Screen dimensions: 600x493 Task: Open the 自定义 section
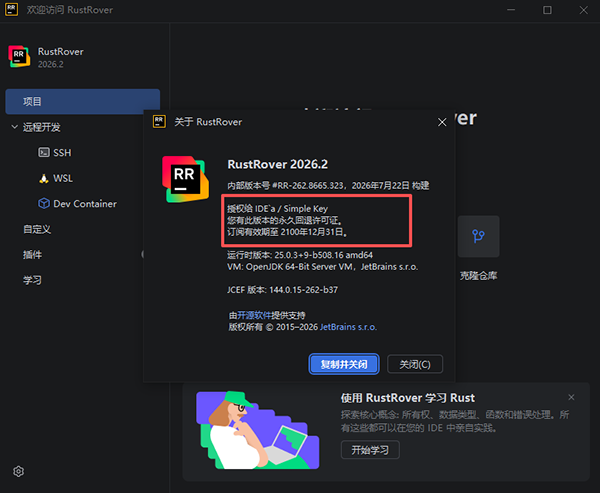pos(37,229)
